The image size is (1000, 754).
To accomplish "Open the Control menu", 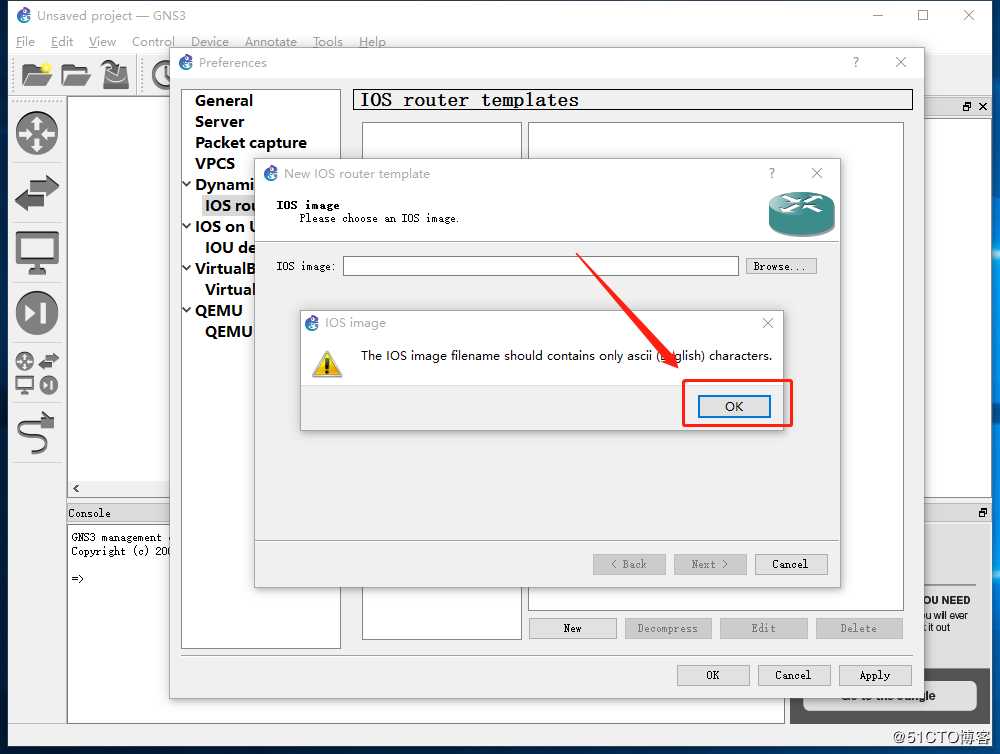I will (x=153, y=41).
